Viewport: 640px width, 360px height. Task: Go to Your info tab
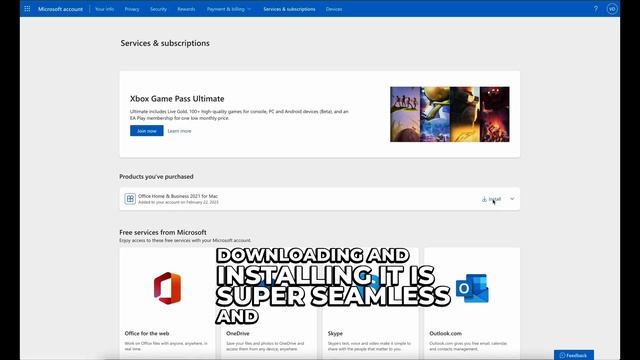point(104,9)
